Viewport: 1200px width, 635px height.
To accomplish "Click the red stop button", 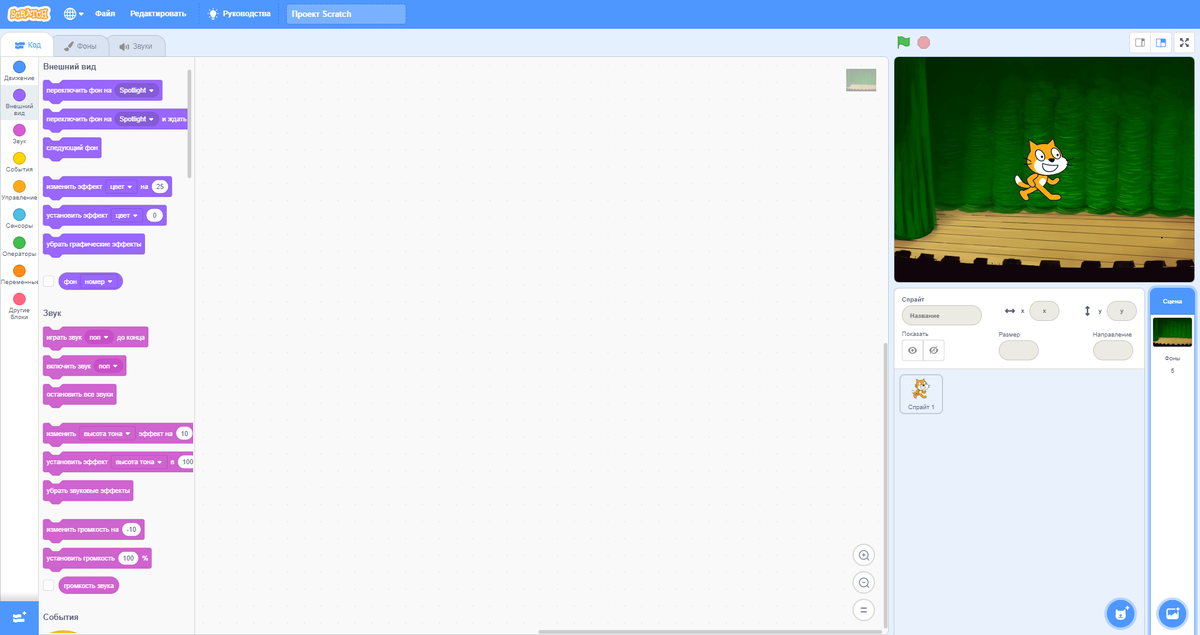I will click(x=924, y=42).
